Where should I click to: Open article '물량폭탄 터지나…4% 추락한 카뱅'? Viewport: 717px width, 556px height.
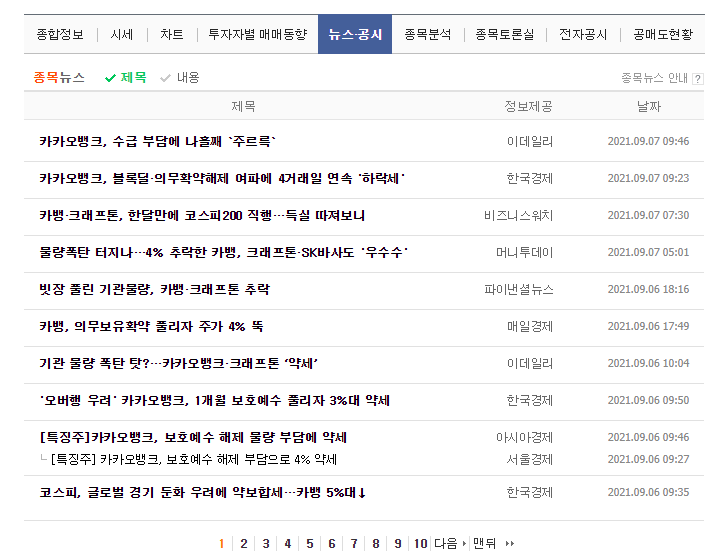pyautogui.click(x=224, y=252)
